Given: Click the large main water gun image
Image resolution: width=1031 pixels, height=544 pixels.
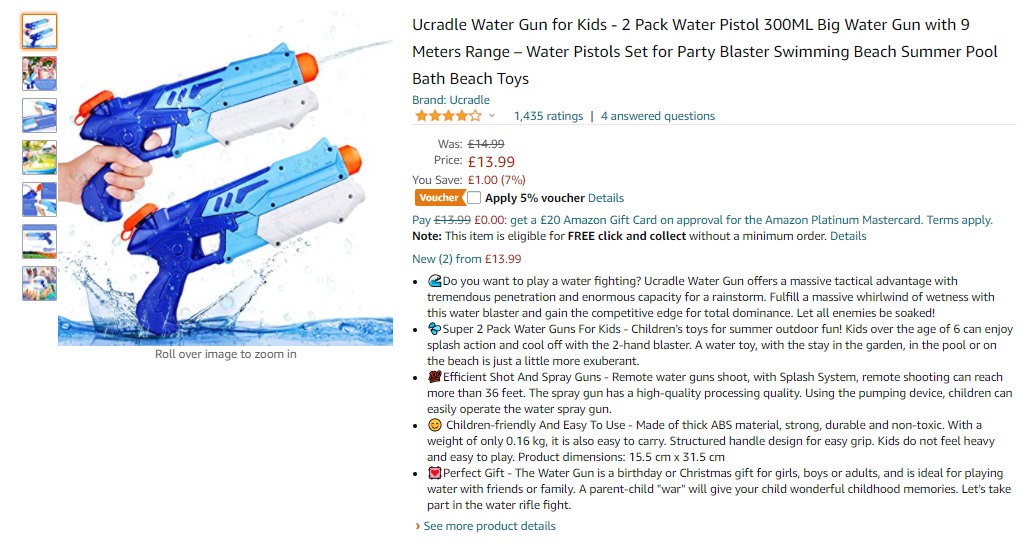Looking at the screenshot, I should 225,180.
